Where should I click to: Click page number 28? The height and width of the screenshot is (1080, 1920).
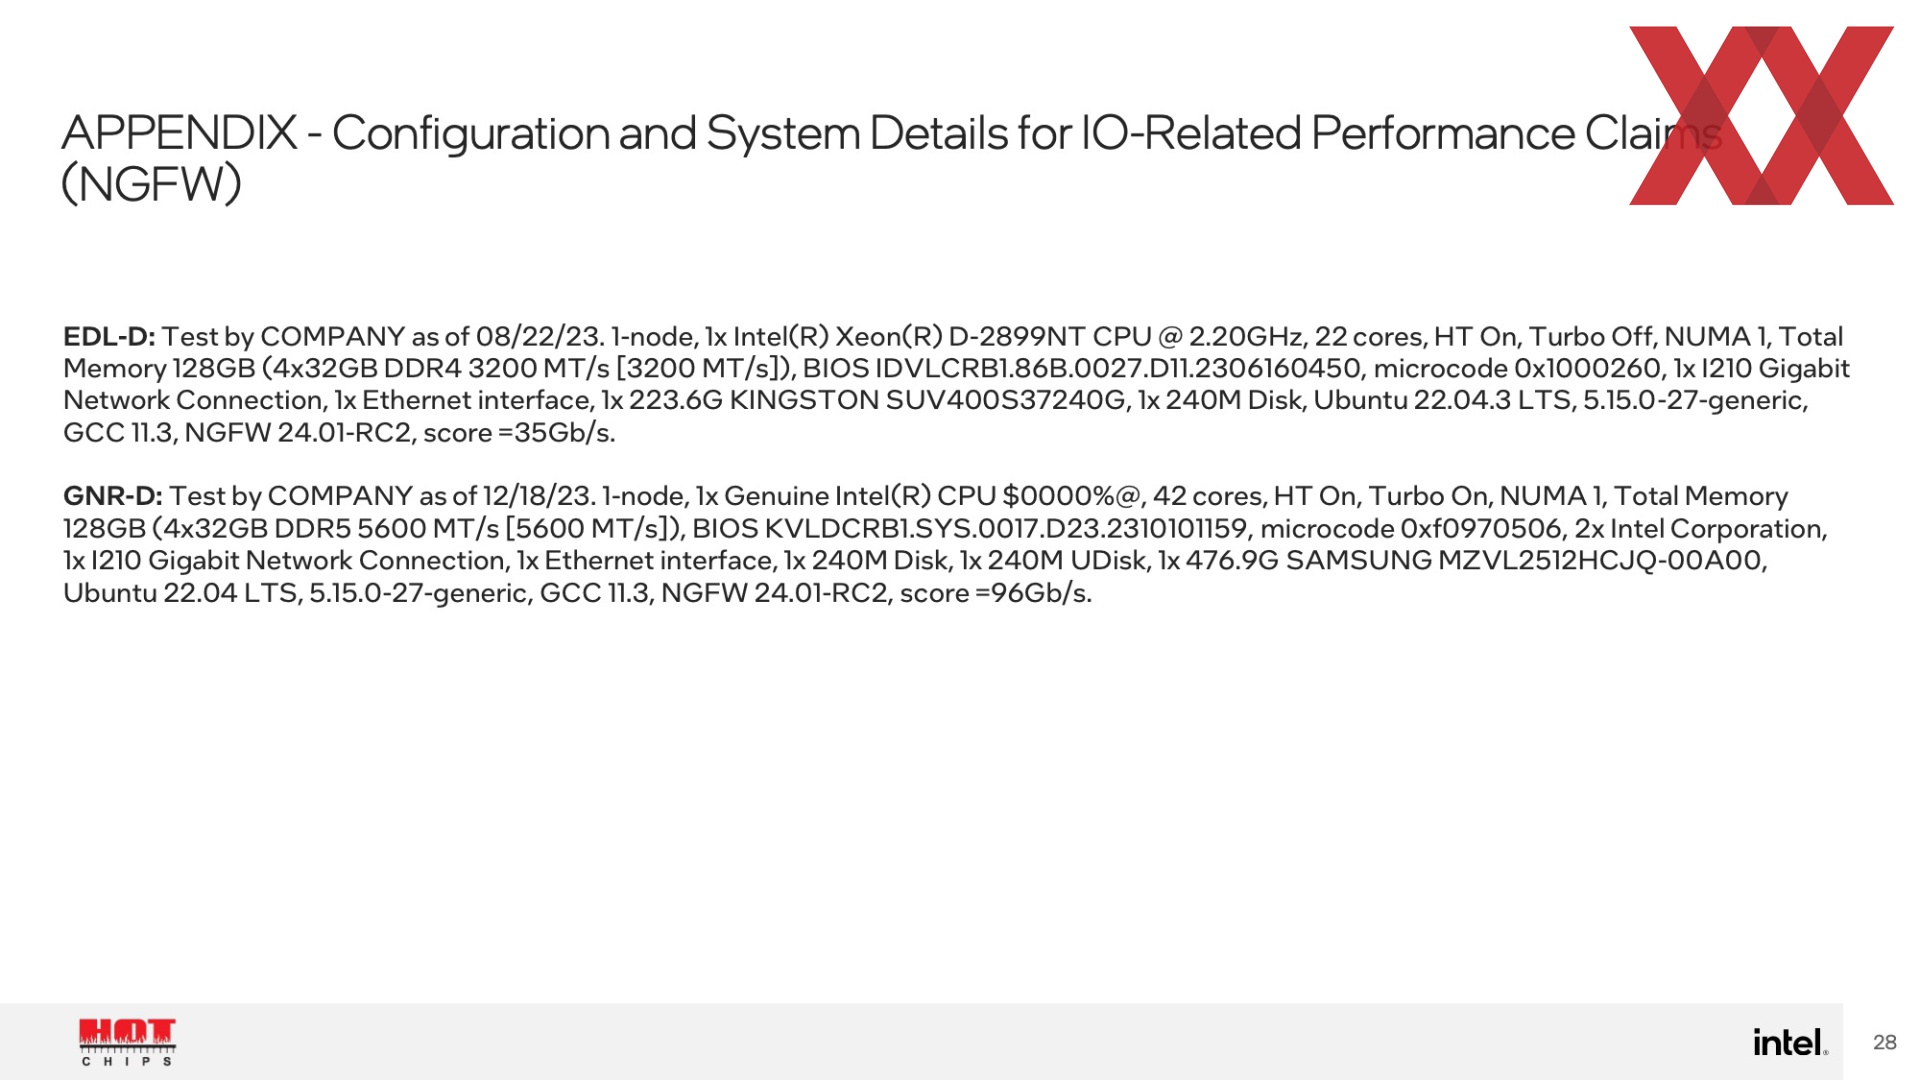[1885, 1042]
